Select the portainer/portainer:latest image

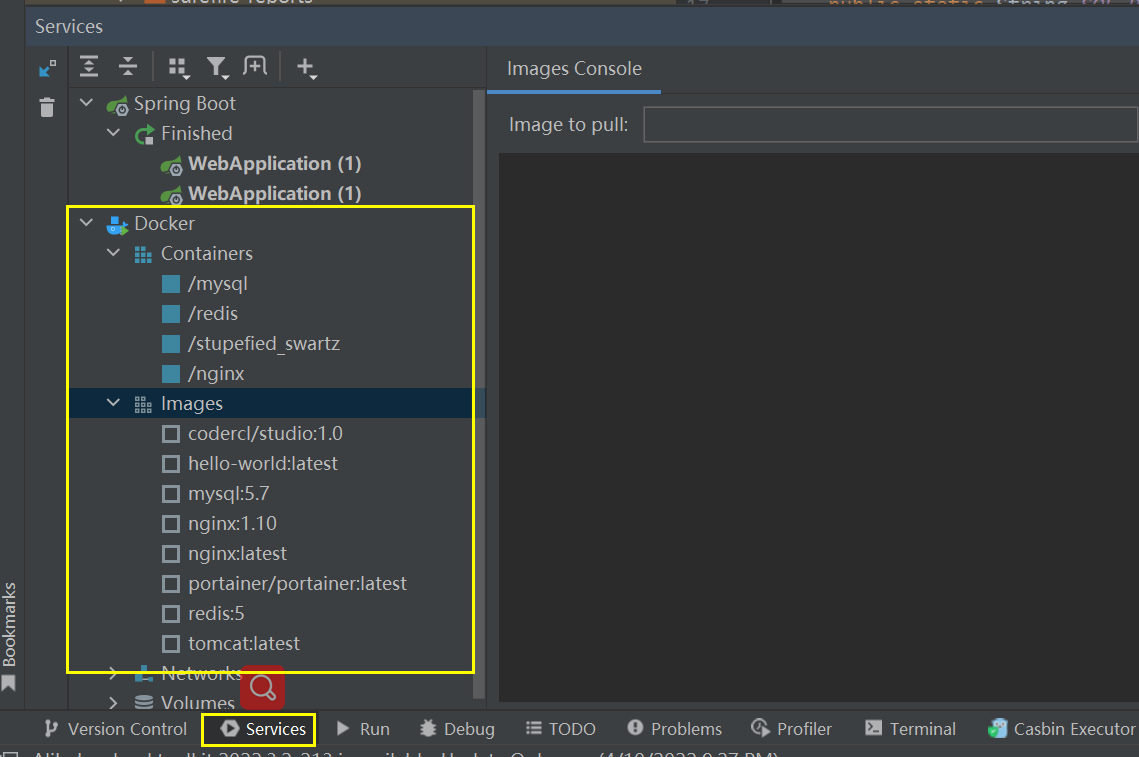tap(297, 583)
